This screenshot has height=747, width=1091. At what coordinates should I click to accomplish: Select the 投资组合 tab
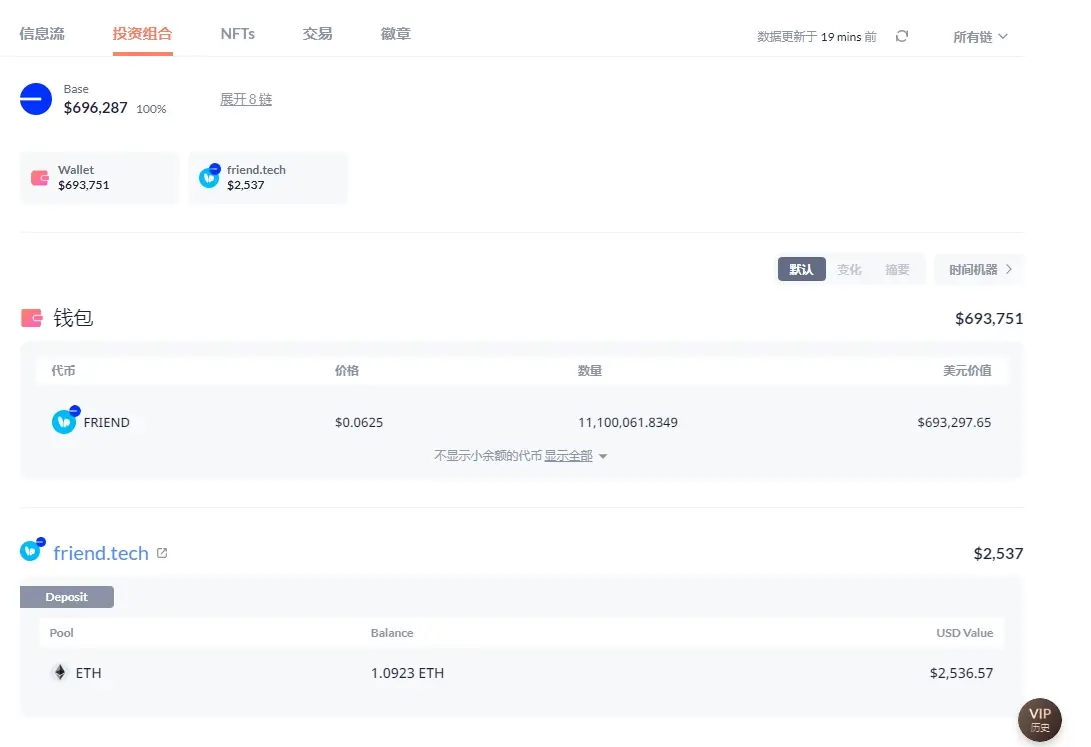coord(142,33)
